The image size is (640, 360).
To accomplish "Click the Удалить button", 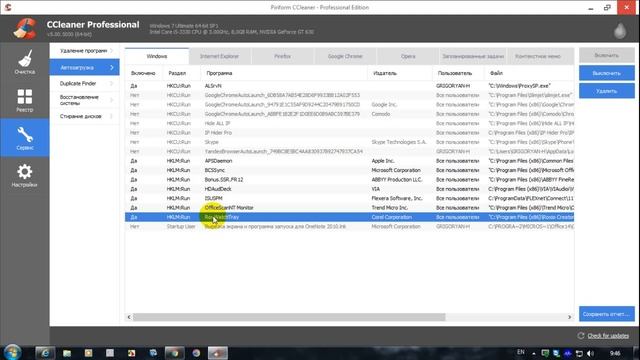I will (607, 91).
